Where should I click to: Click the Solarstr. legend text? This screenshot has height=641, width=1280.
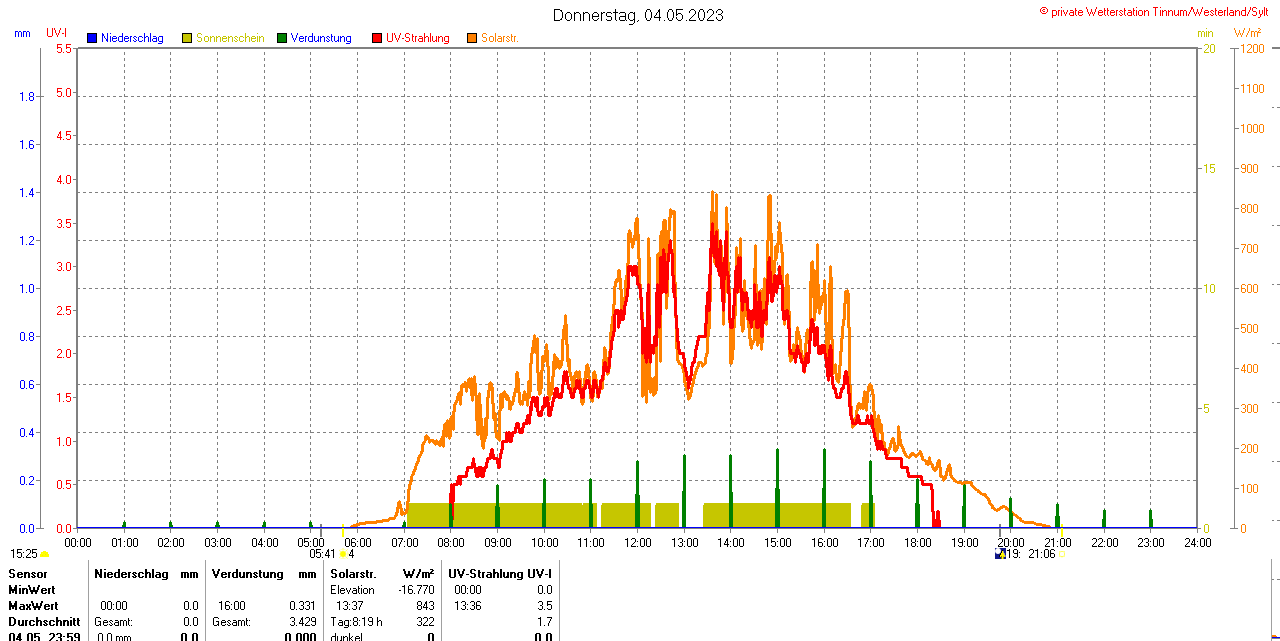tap(499, 38)
